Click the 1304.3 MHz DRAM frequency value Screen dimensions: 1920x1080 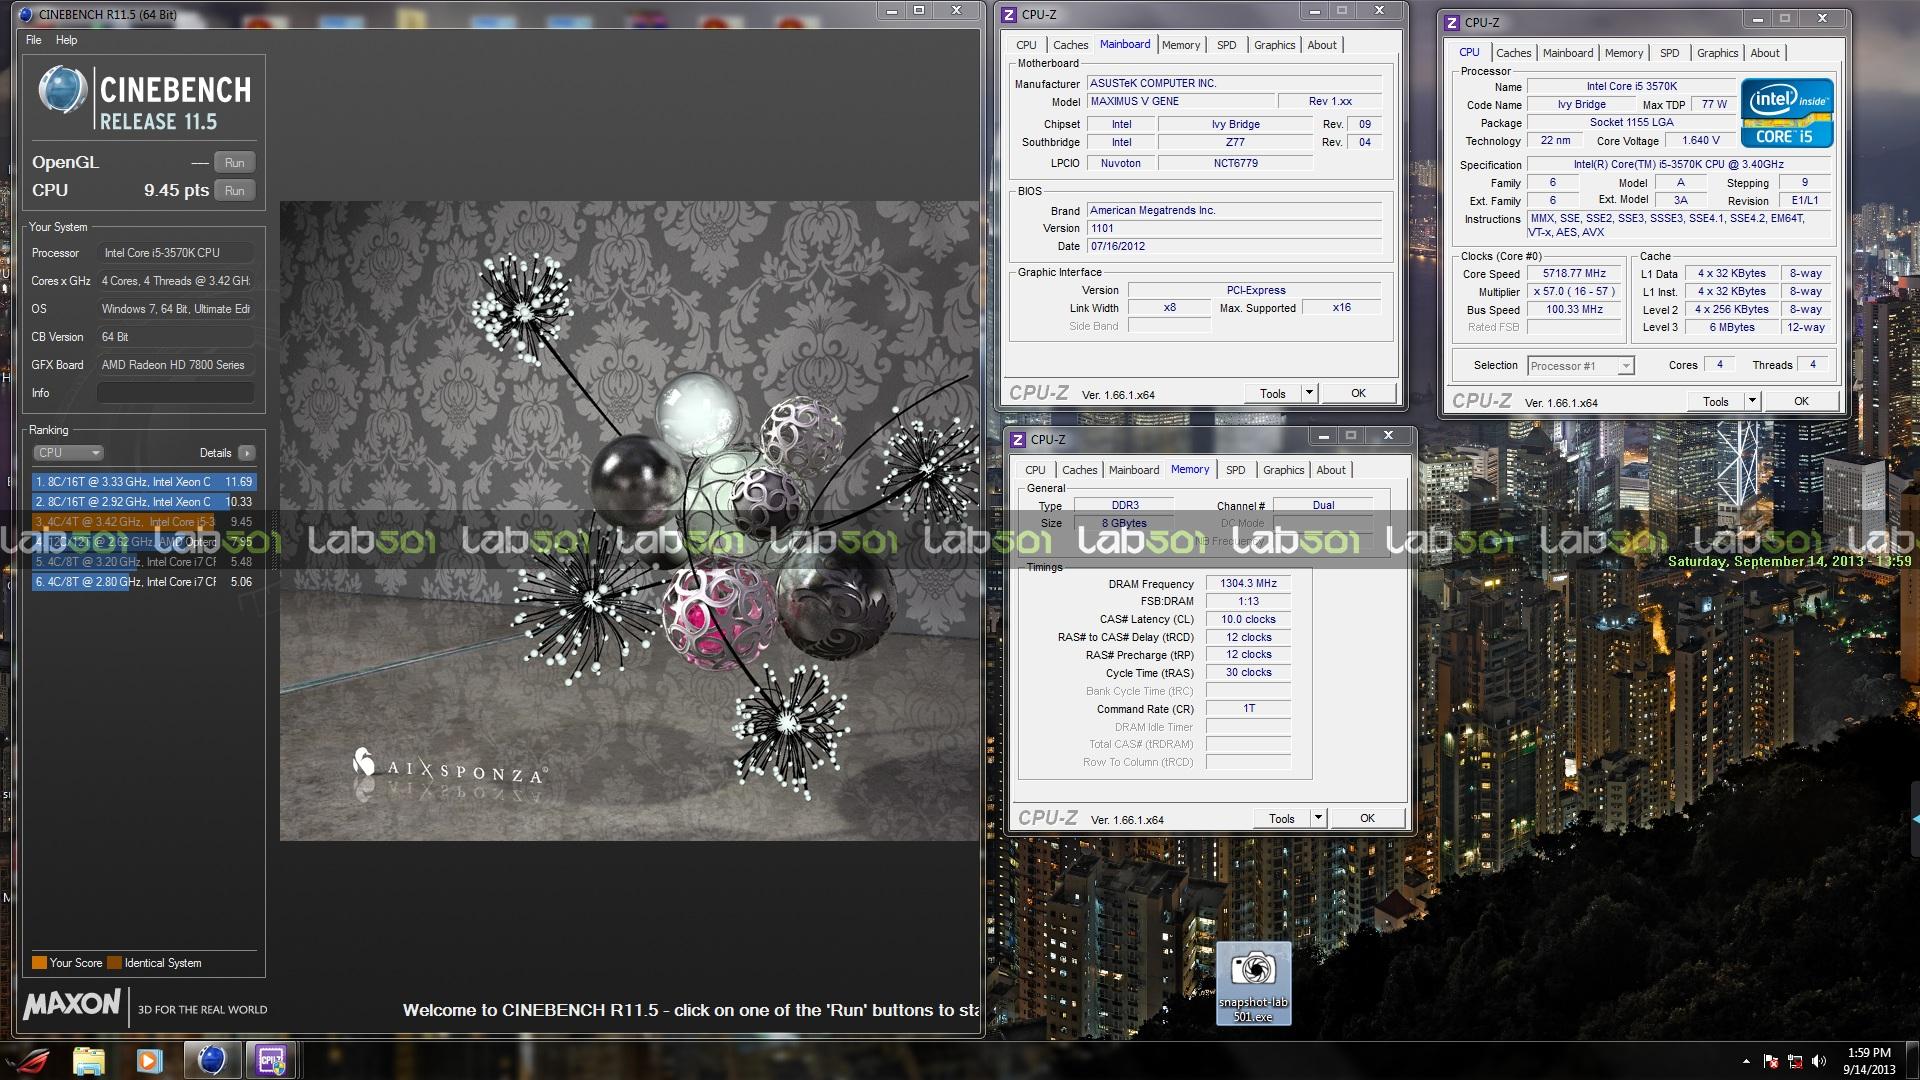click(x=1248, y=583)
